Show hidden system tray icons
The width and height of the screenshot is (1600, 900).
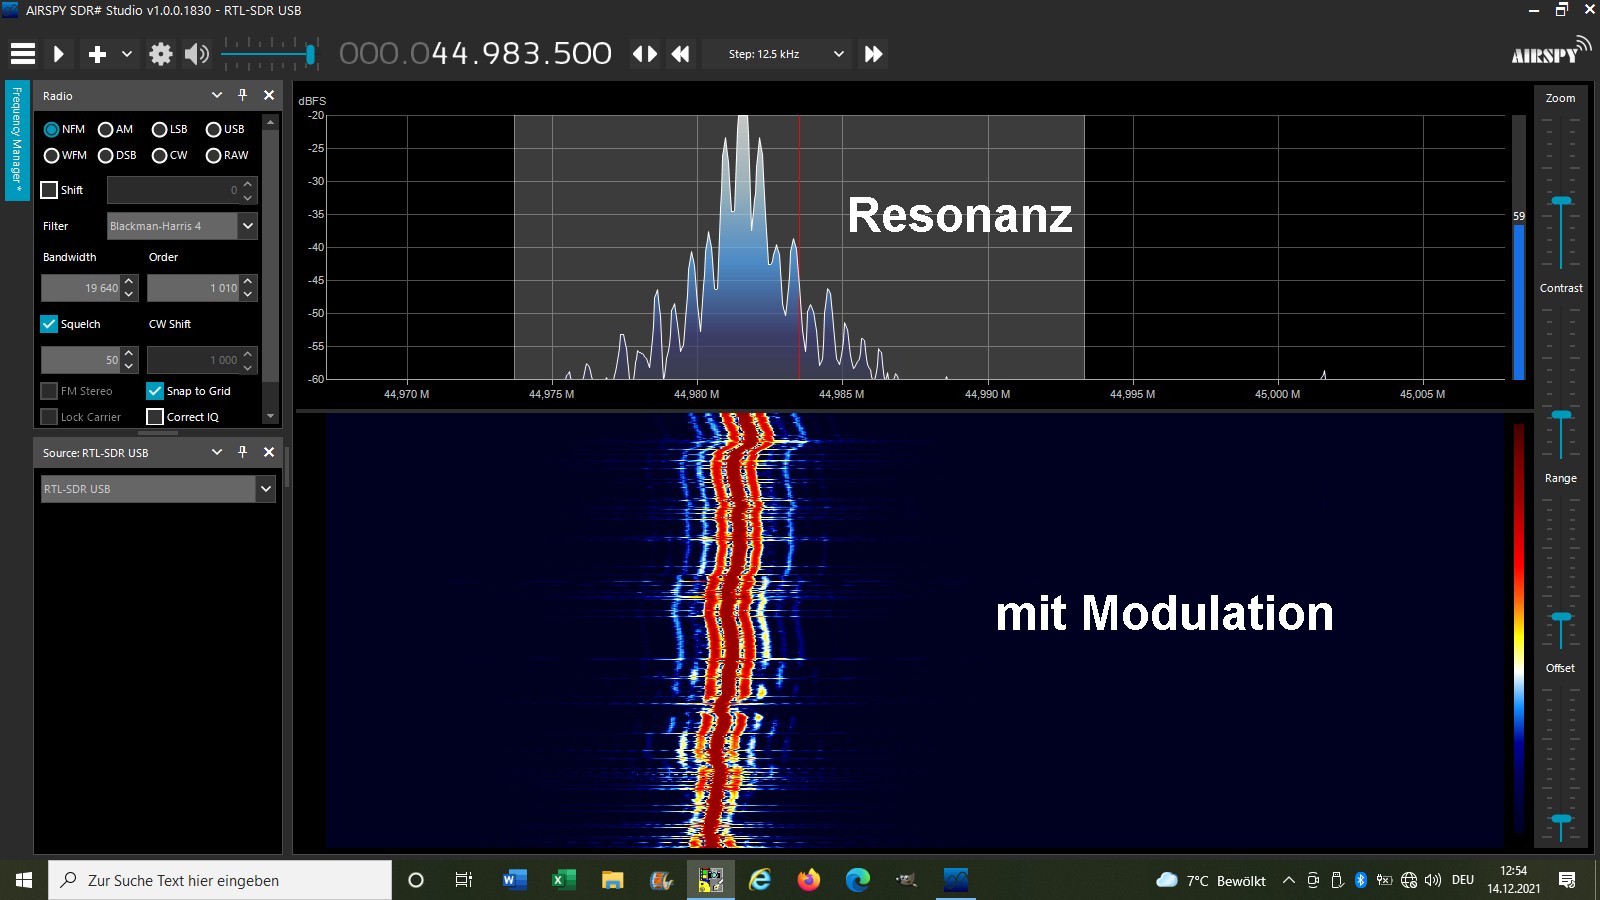click(x=1288, y=880)
